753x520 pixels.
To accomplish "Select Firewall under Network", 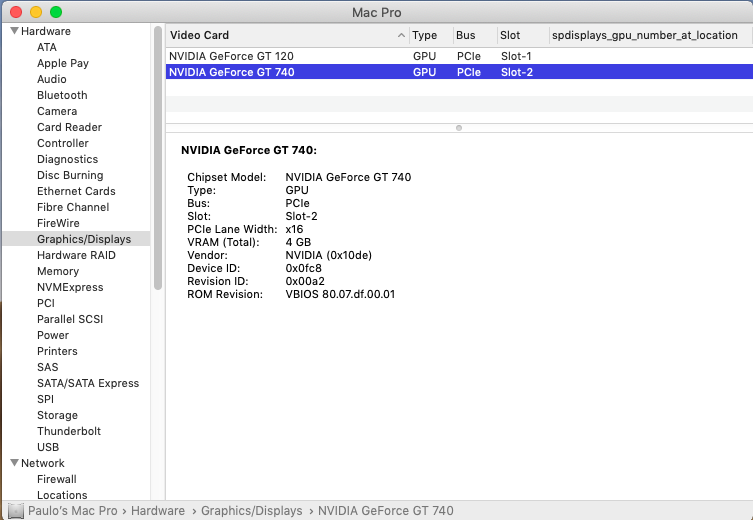I will coord(57,479).
